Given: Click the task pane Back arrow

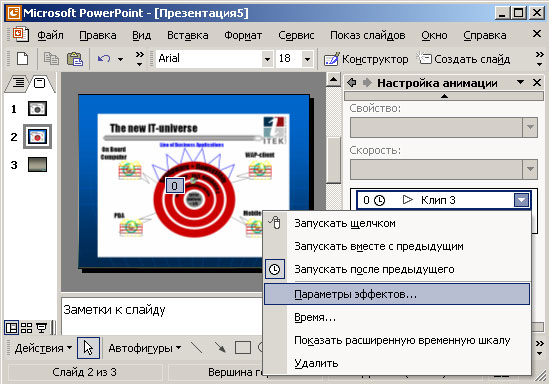Looking at the screenshot, I should click(x=352, y=83).
